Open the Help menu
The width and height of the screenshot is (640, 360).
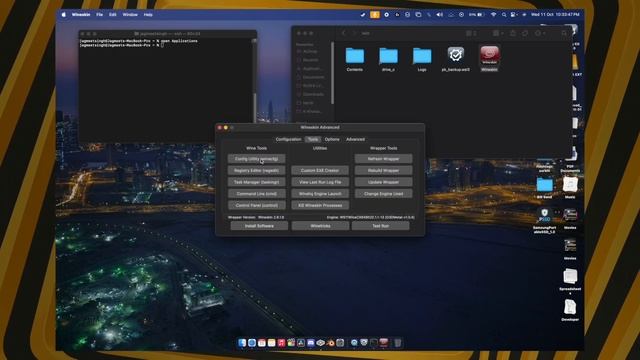pyautogui.click(x=148, y=14)
